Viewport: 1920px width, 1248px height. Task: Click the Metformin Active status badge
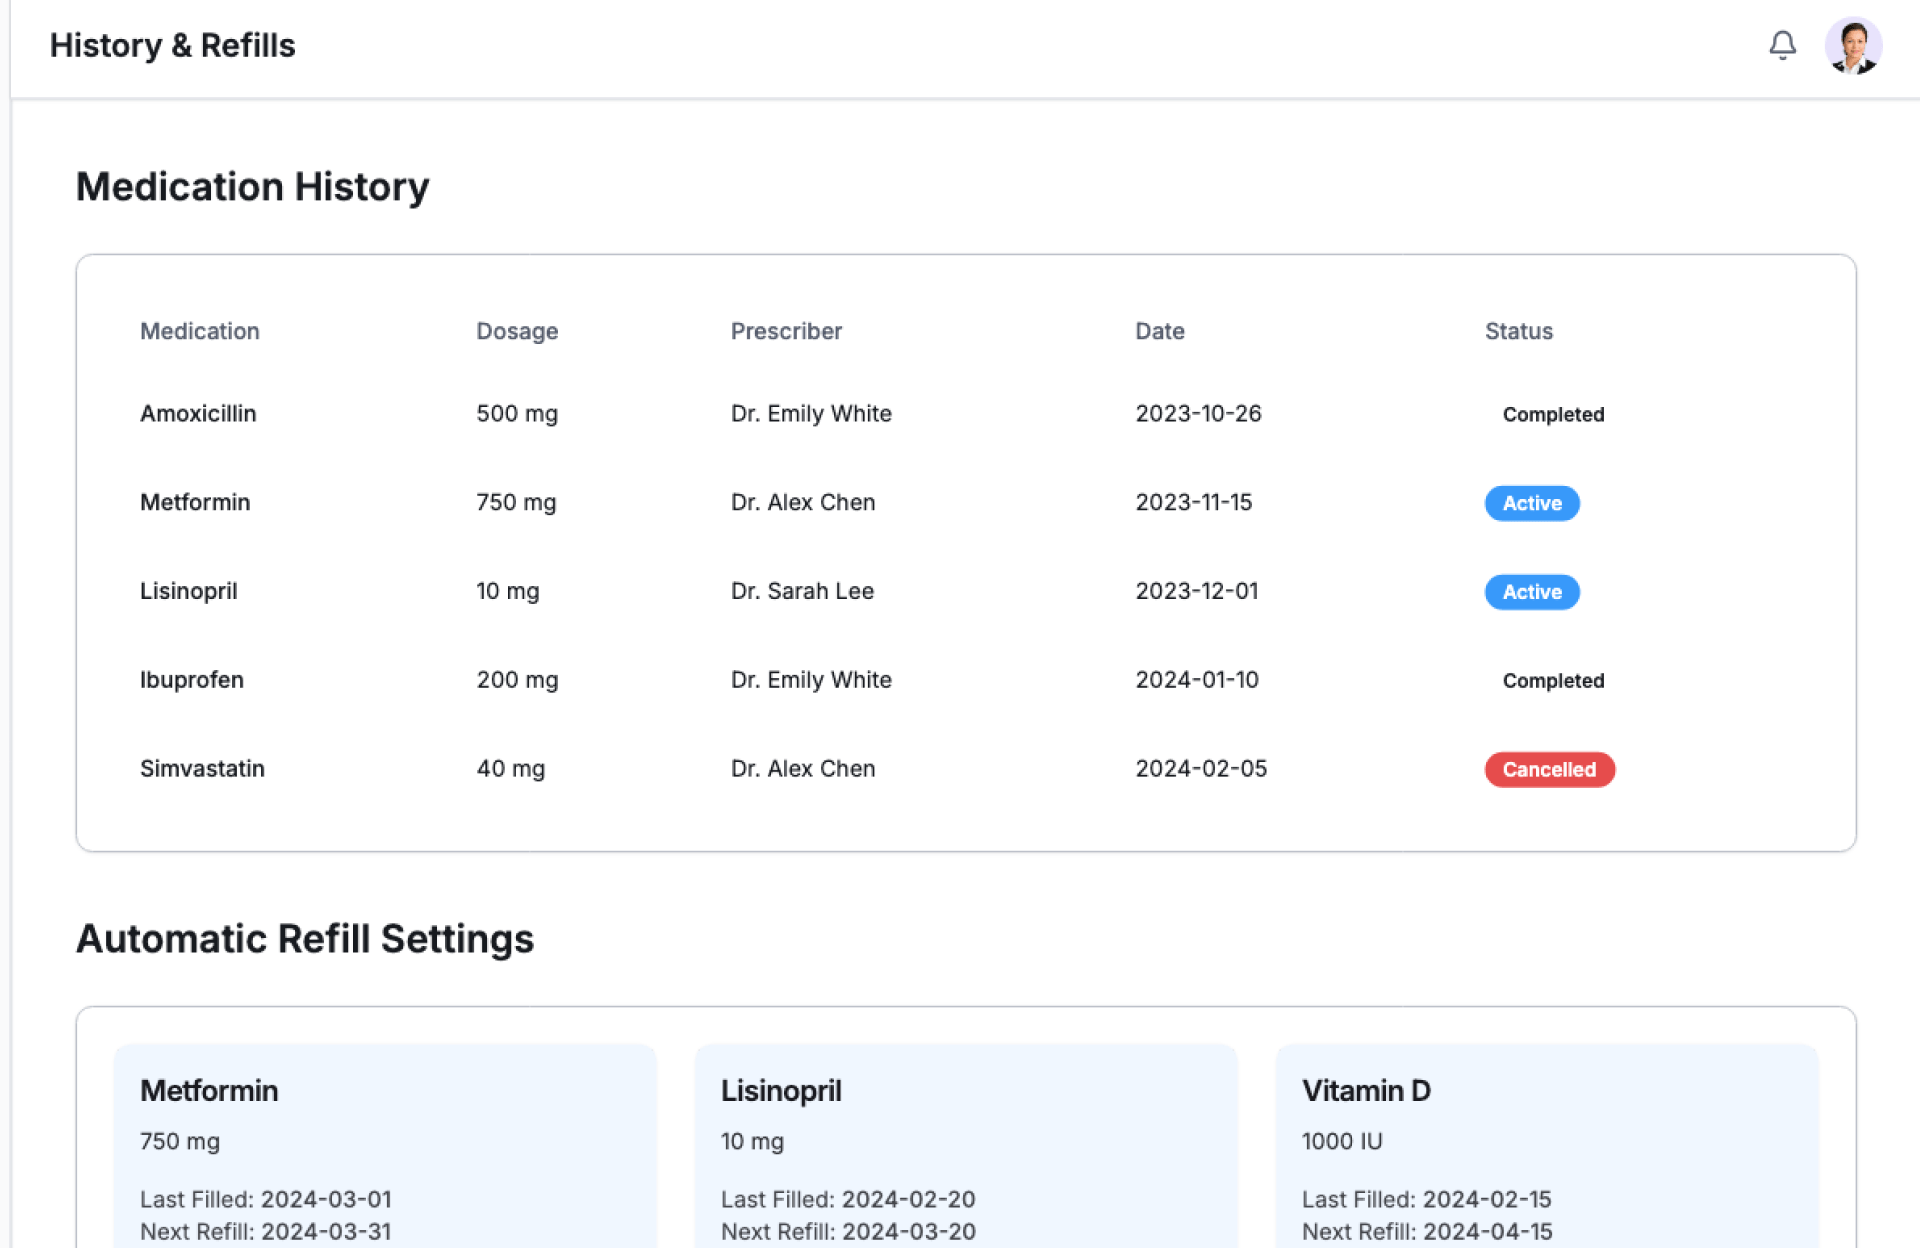[1531, 503]
